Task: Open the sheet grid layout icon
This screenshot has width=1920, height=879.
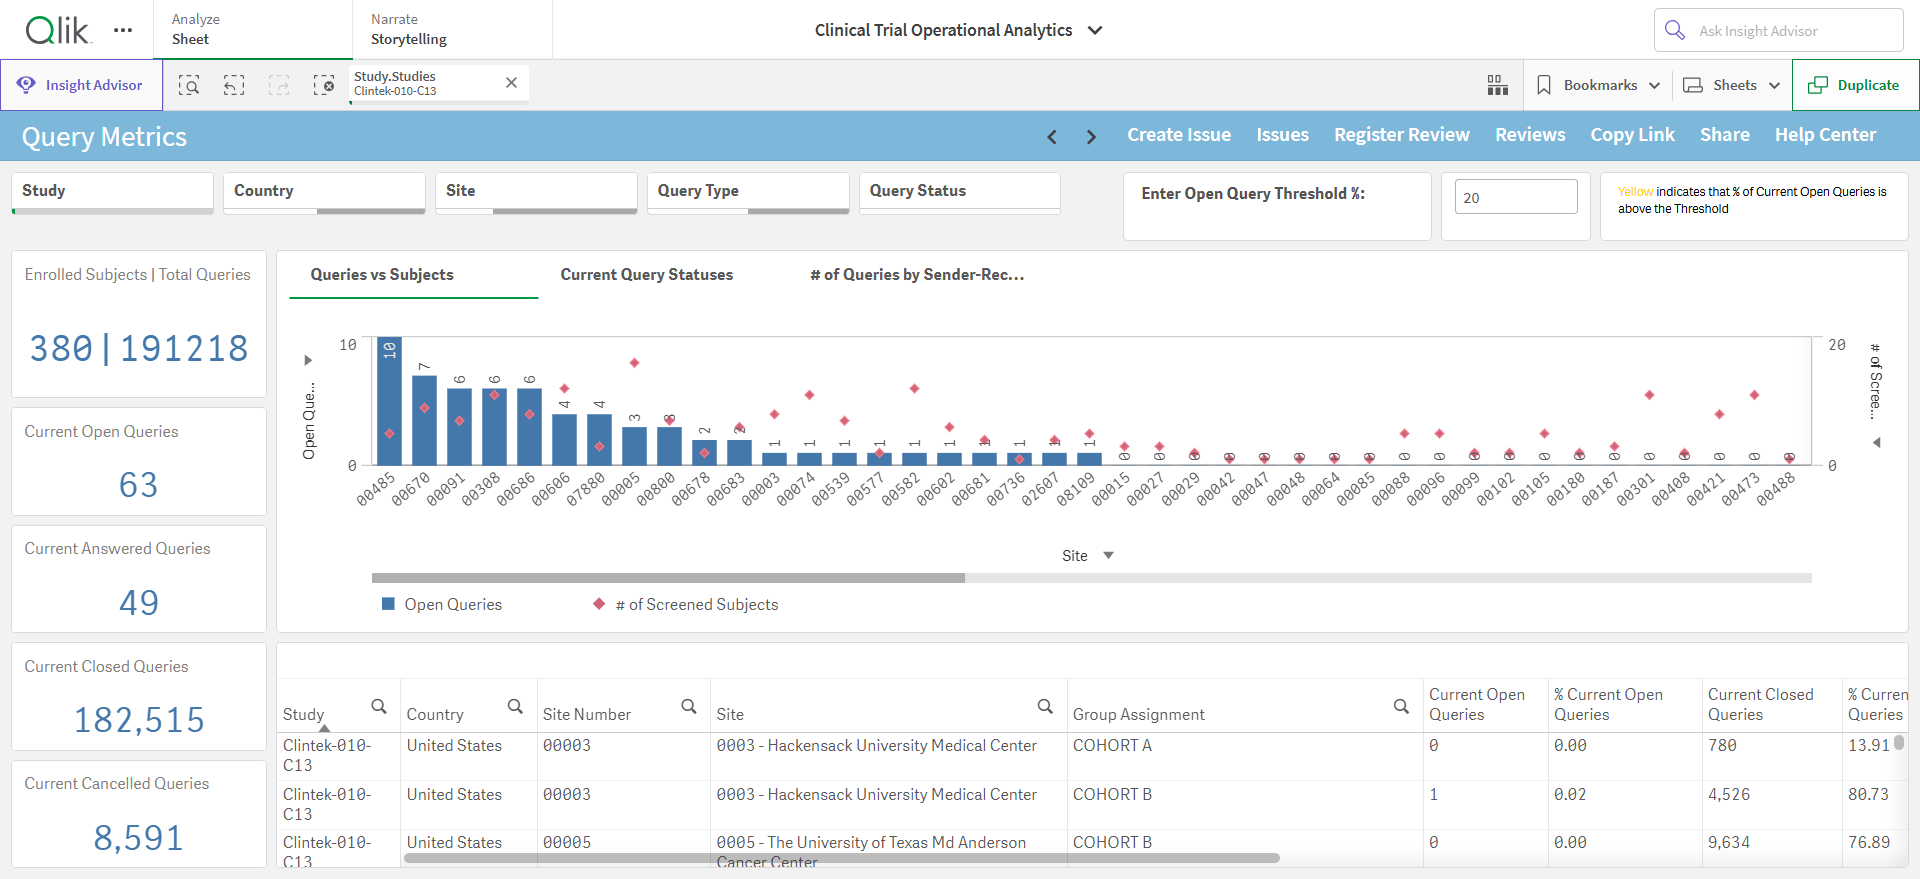Action: 1497,85
